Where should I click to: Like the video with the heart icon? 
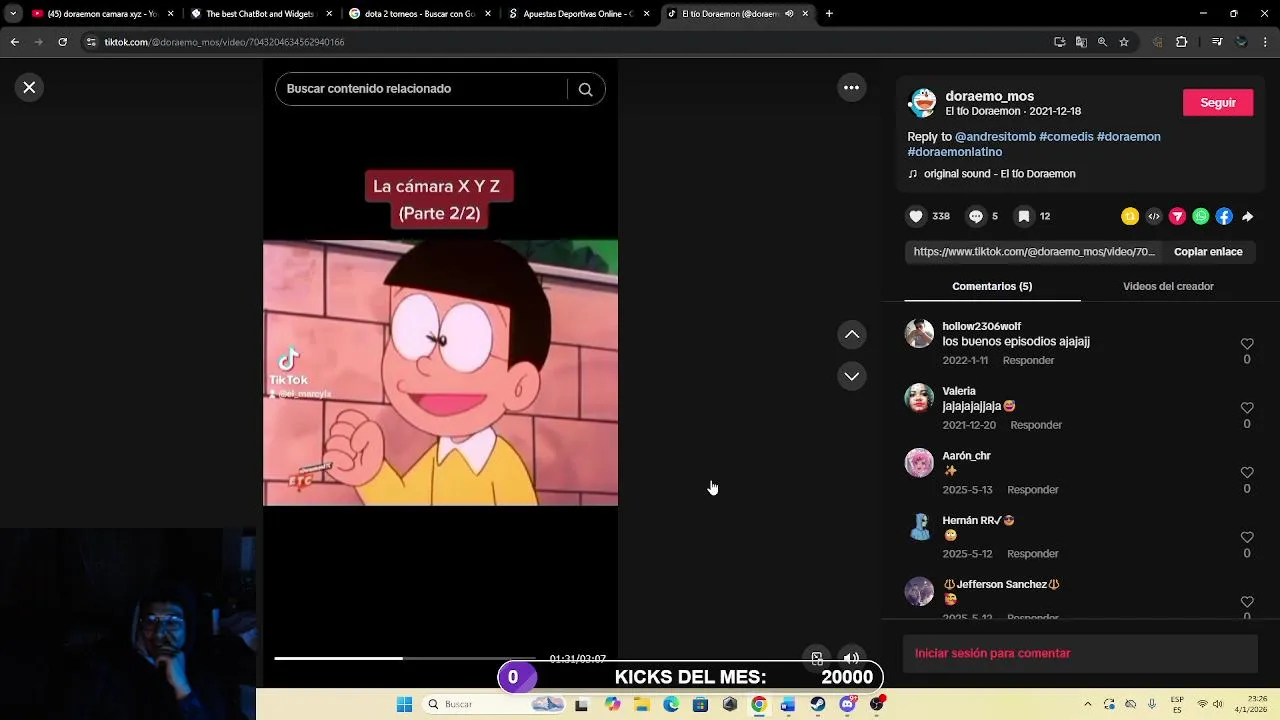(x=916, y=216)
